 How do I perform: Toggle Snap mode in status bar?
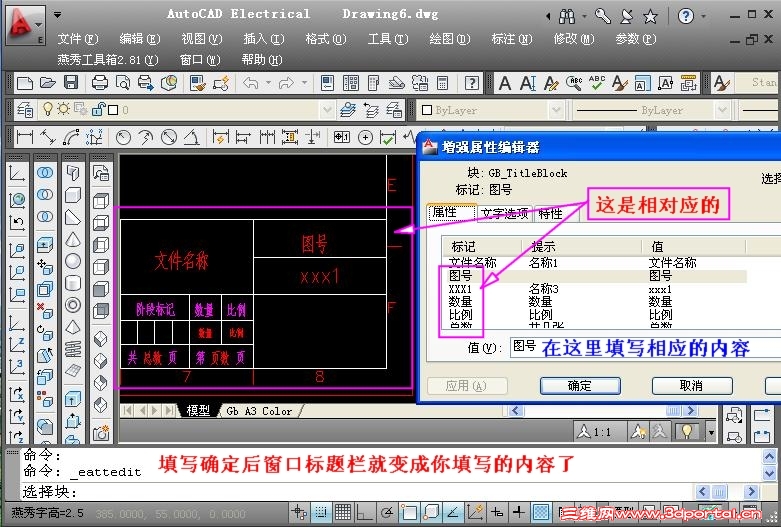tap(321, 512)
